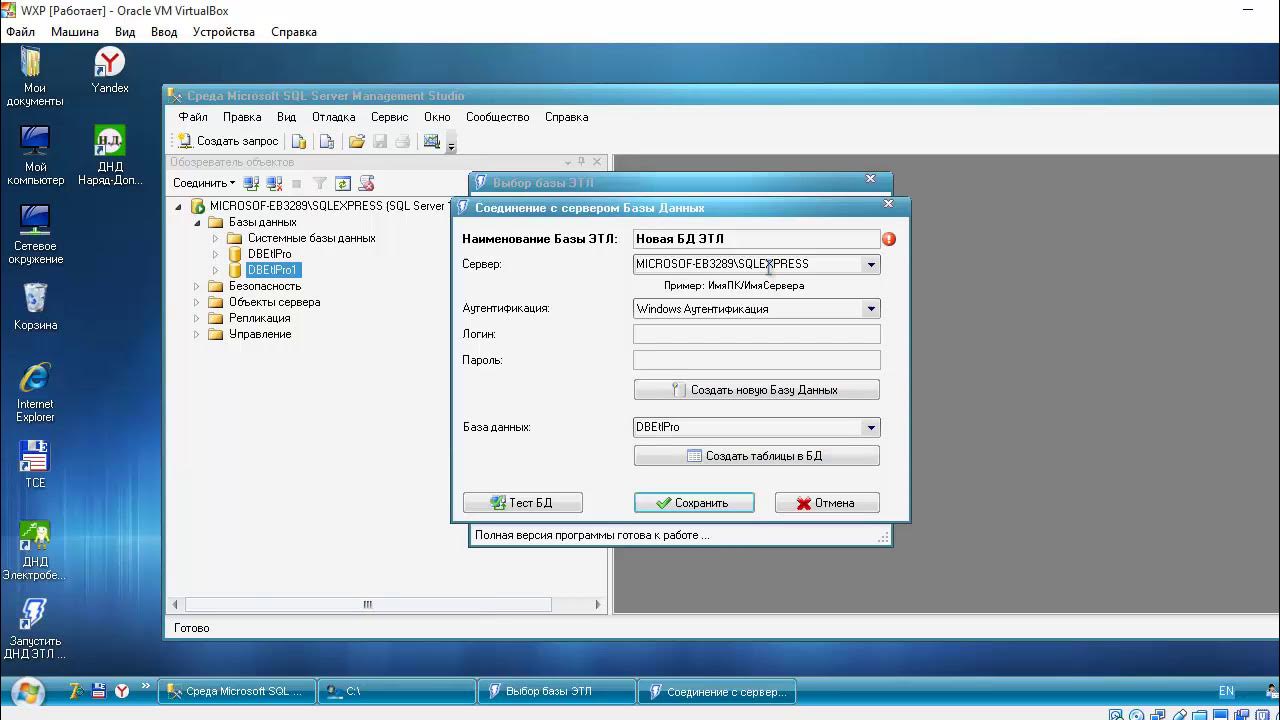This screenshot has height=720, width=1280.
Task: Open the Справка menu in Management Studio
Action: click(566, 117)
